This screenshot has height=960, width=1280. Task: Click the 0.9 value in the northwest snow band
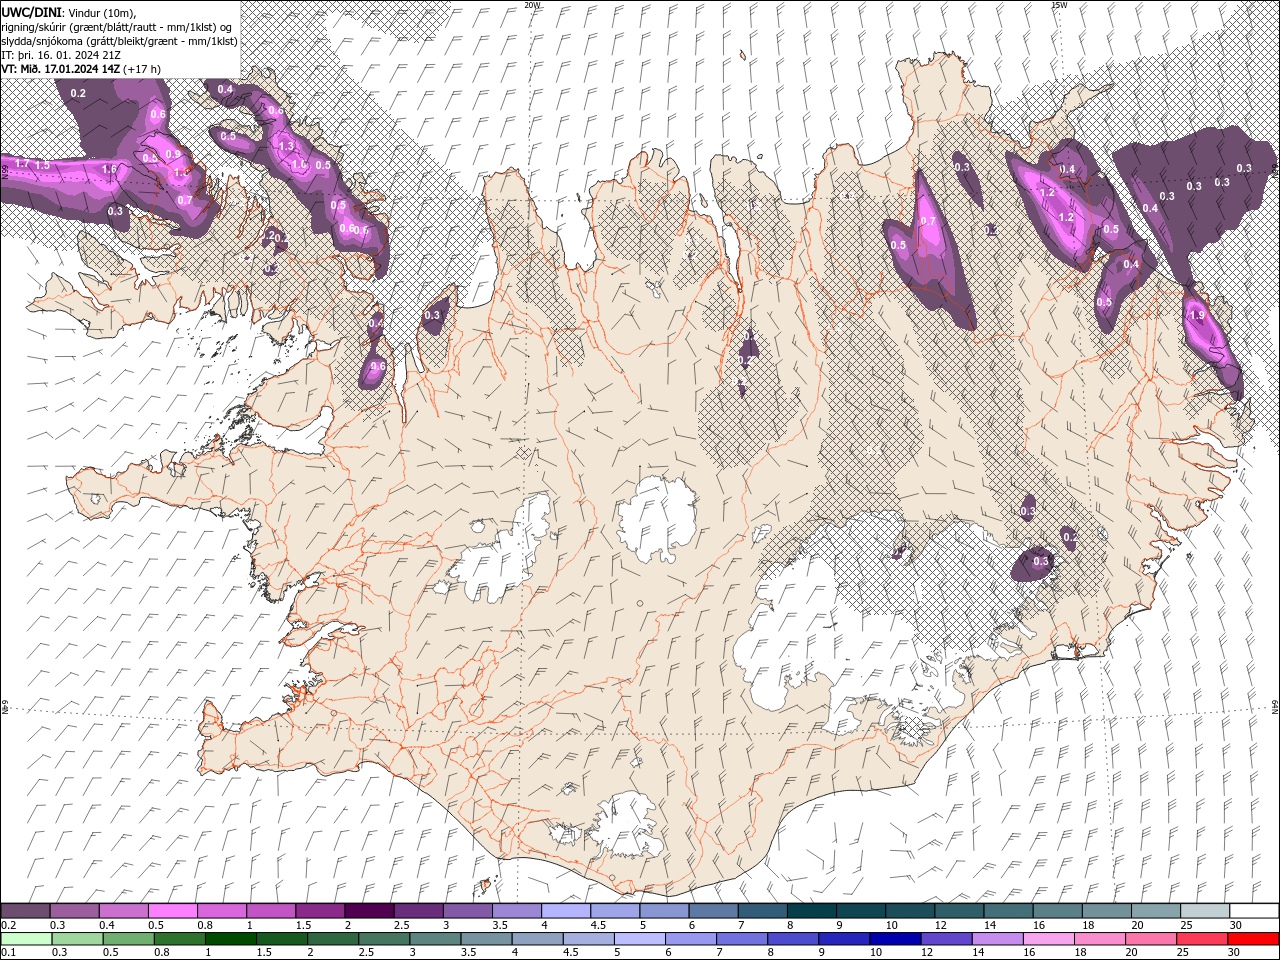(x=174, y=154)
